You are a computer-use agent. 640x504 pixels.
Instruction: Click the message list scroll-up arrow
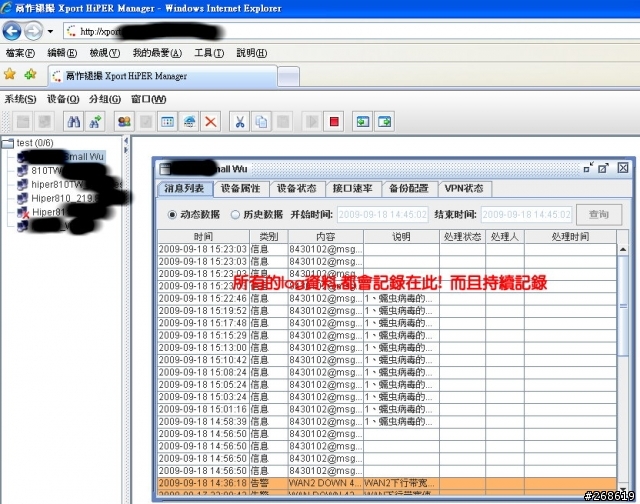623,249
